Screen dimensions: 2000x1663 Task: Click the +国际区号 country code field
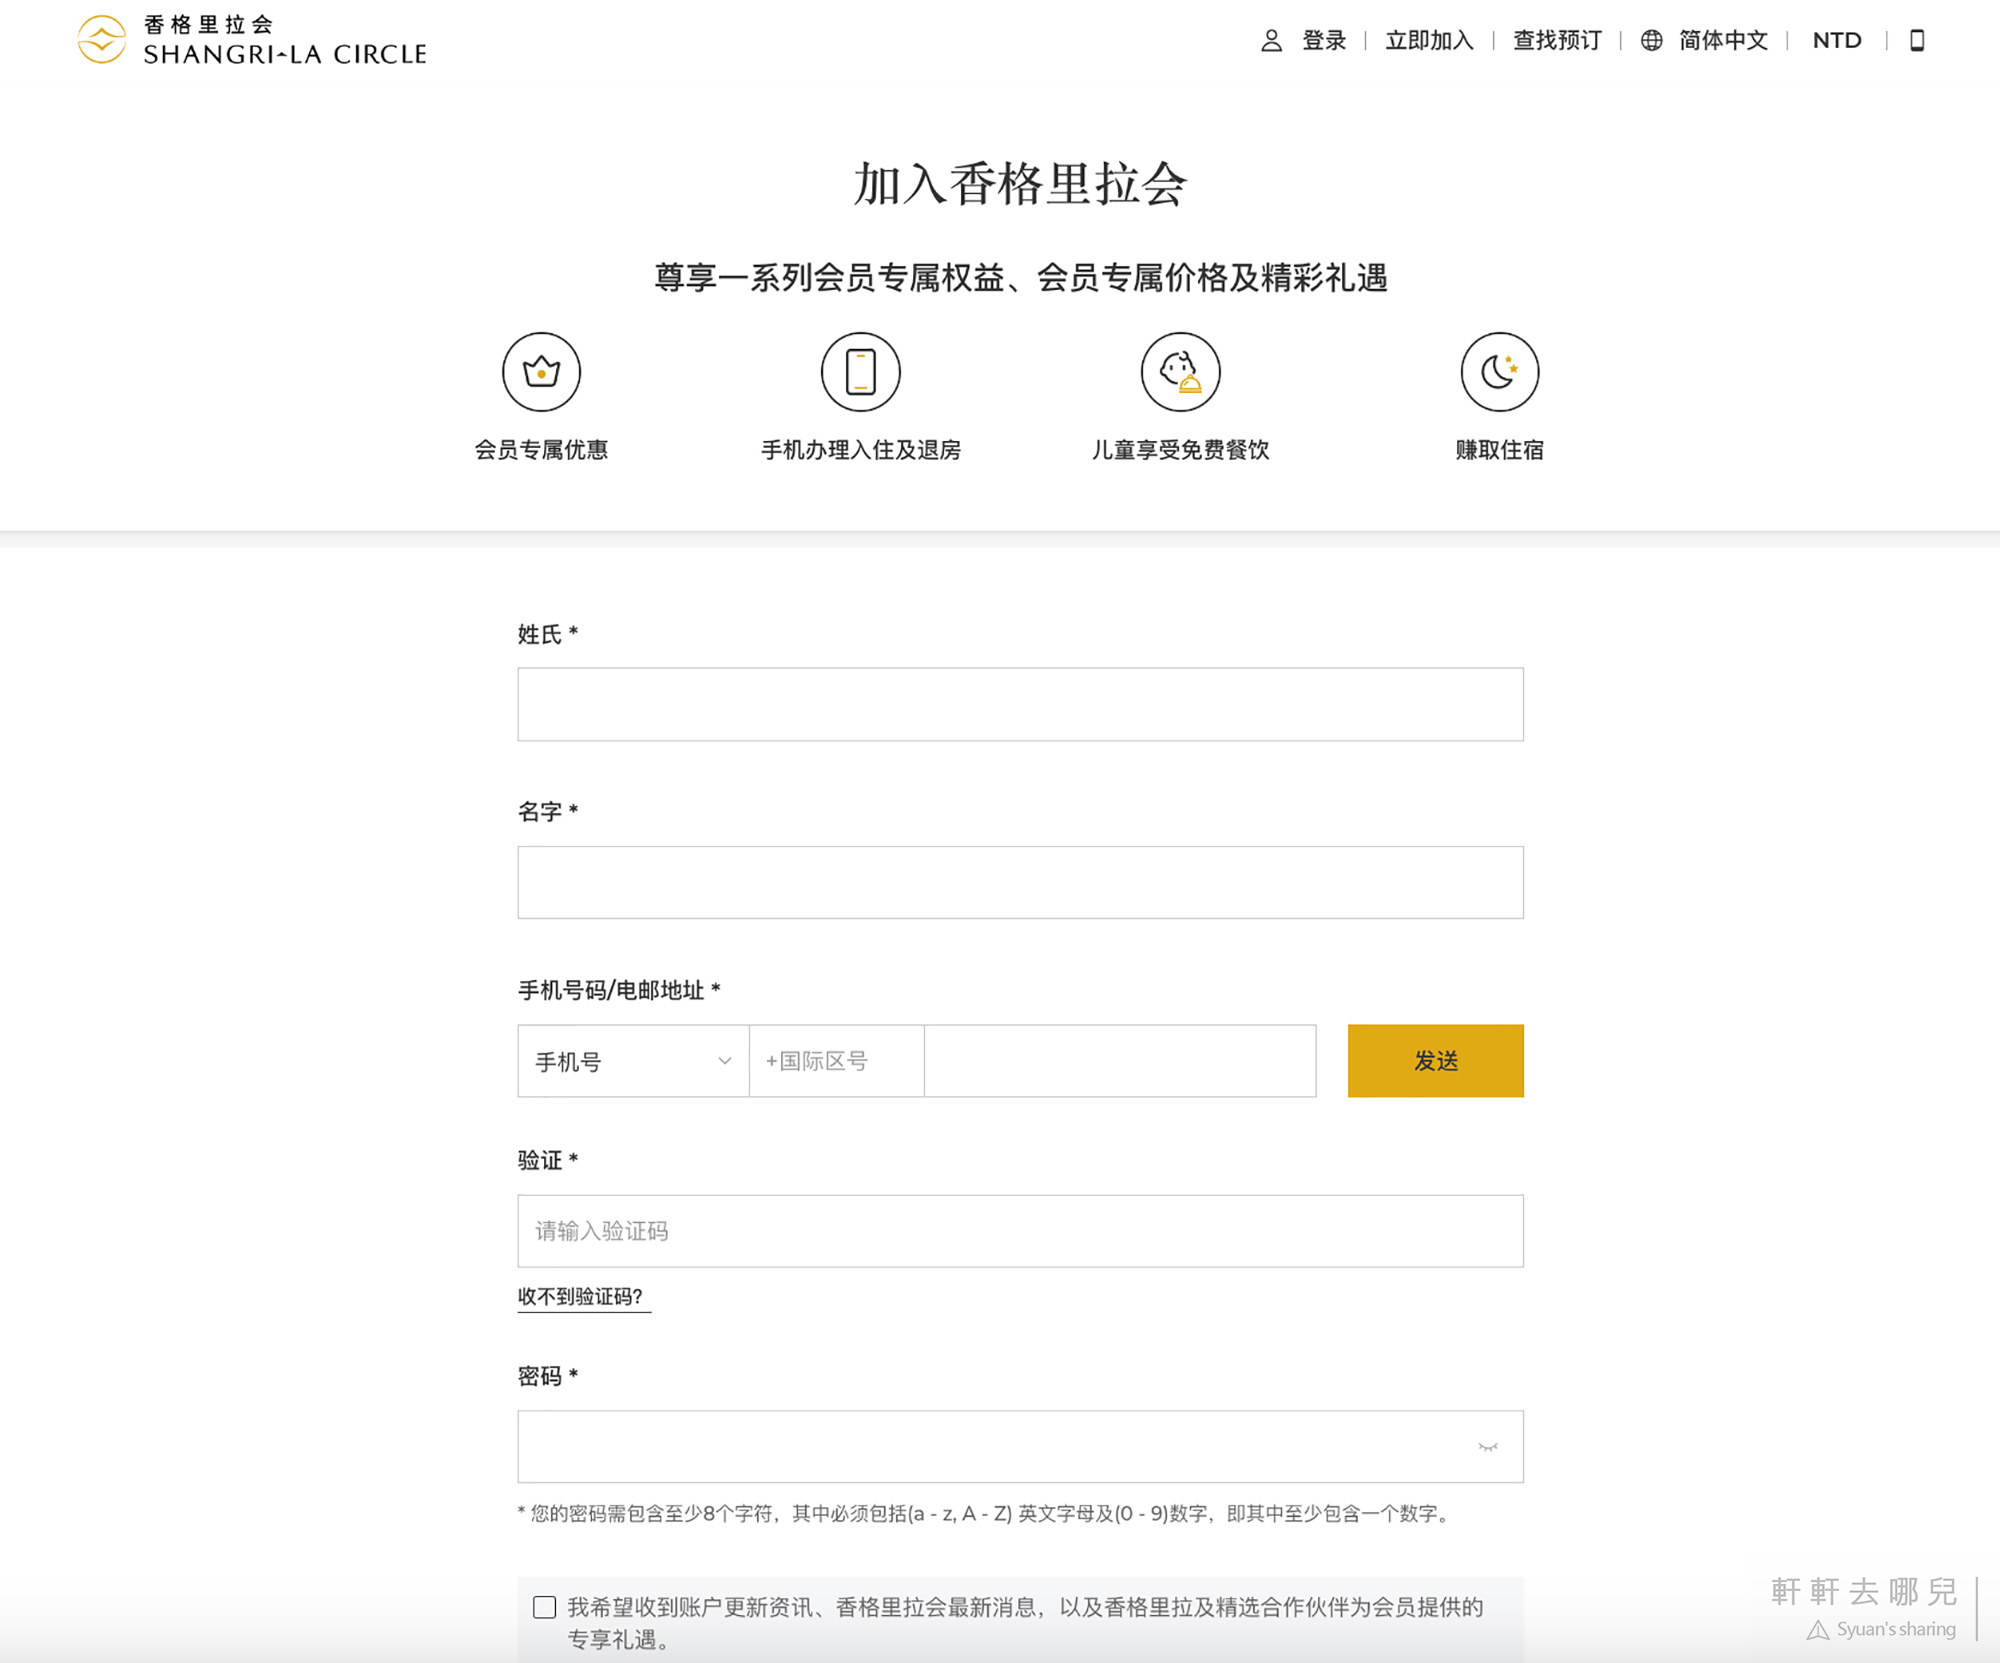[837, 1061]
